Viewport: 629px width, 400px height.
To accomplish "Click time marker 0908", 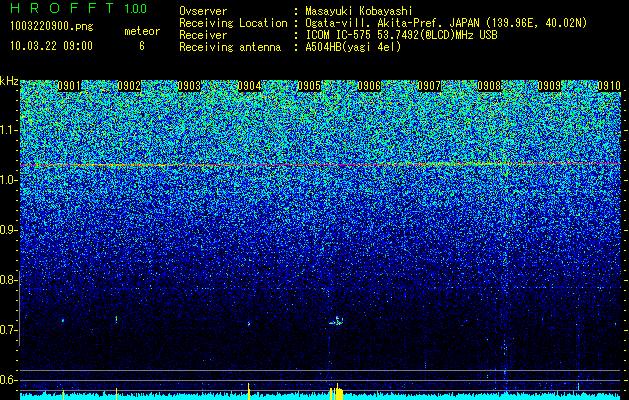I will pos(489,86).
